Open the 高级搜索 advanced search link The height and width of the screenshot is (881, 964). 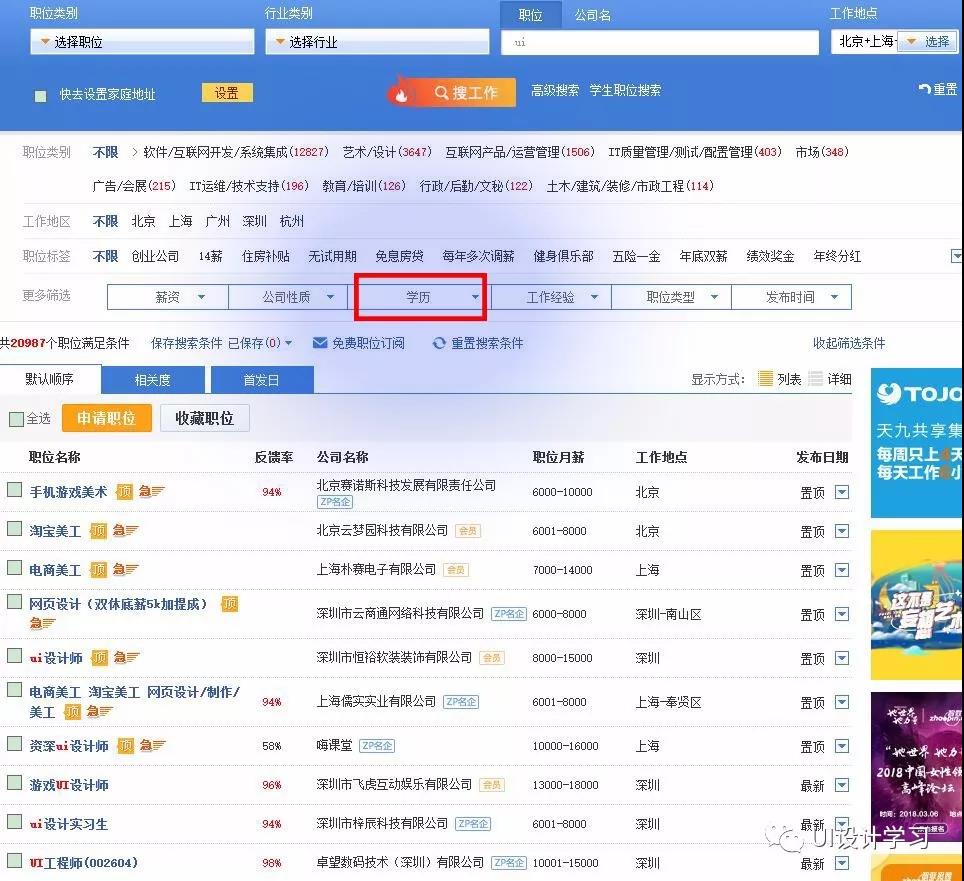pos(555,90)
